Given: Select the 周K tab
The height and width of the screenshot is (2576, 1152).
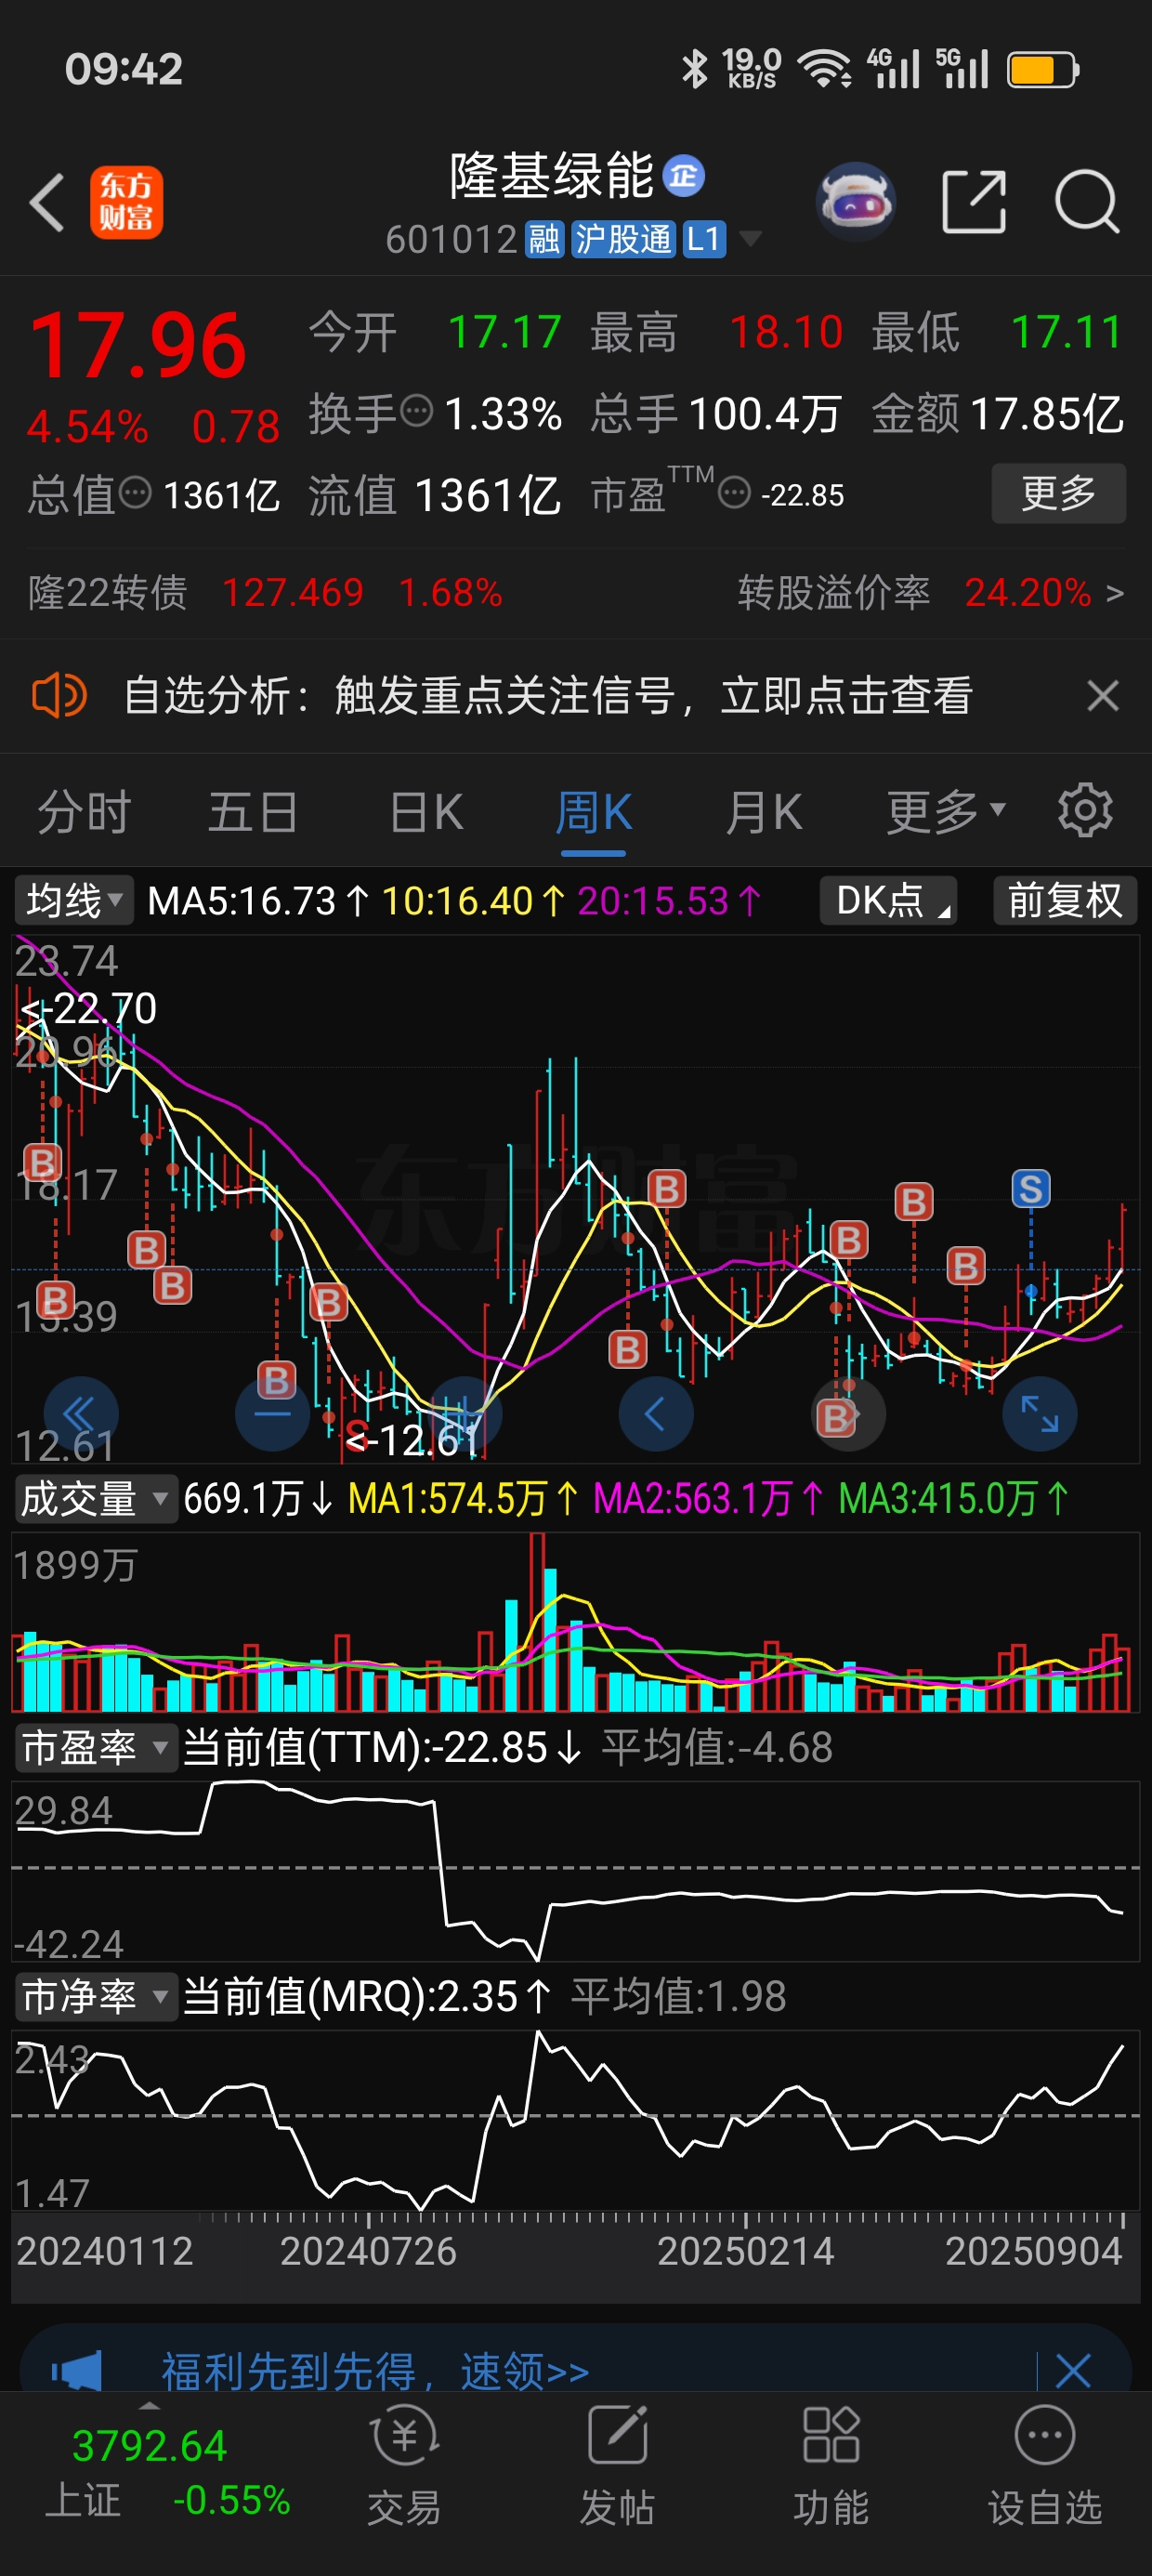Looking at the screenshot, I should (593, 811).
